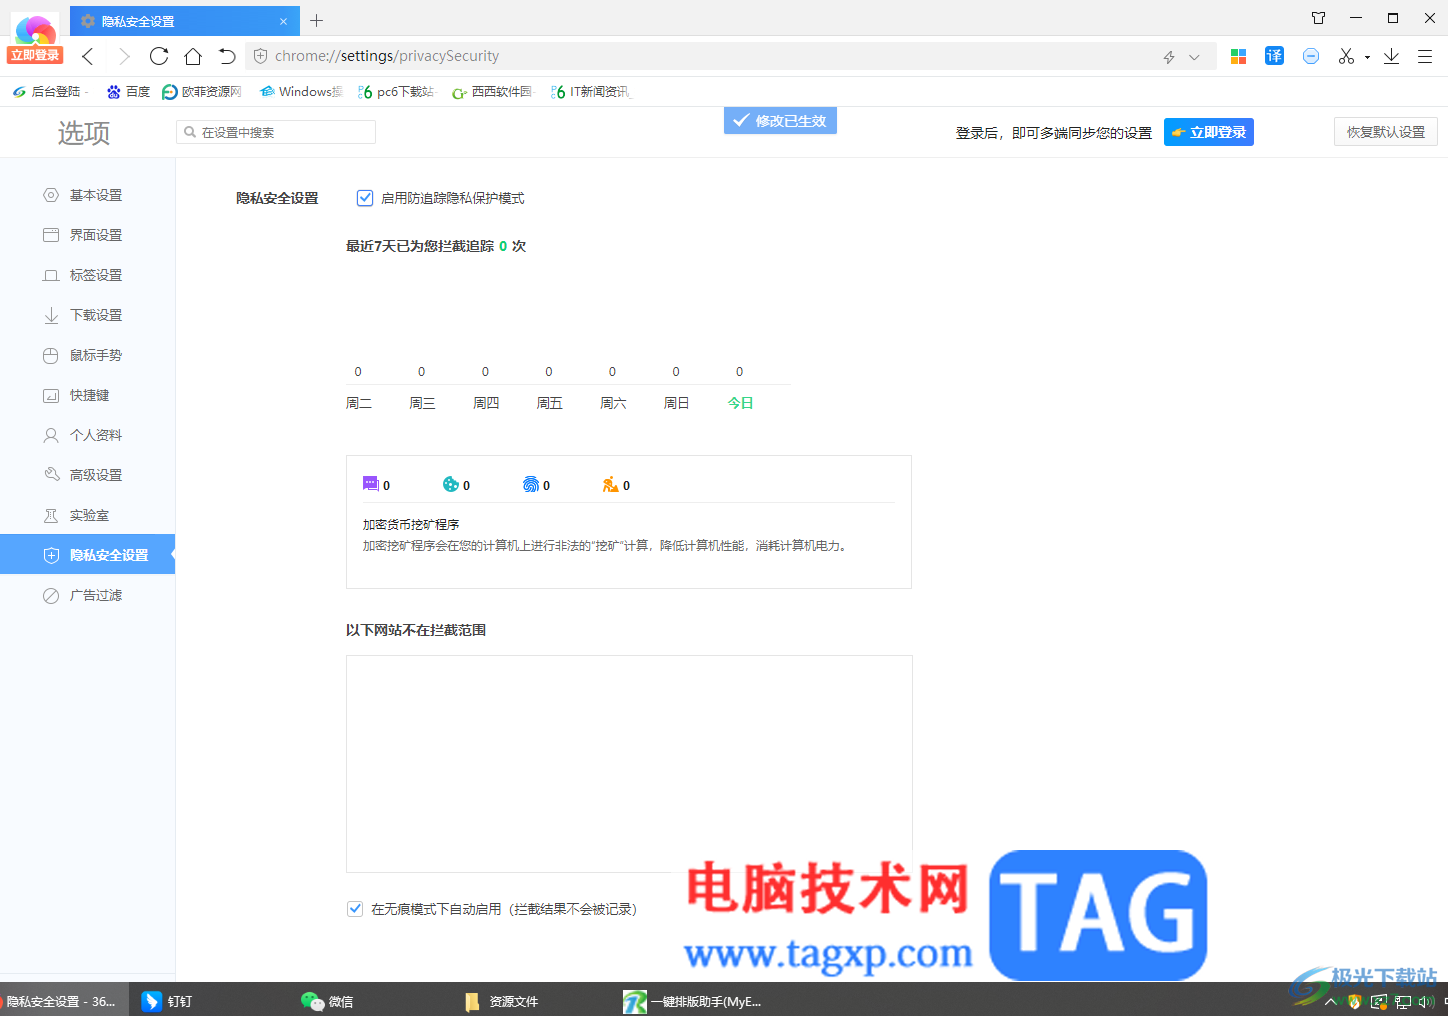The width and height of the screenshot is (1448, 1016).
Task: Click the ad blocker shield icon
Action: coord(1311,55)
